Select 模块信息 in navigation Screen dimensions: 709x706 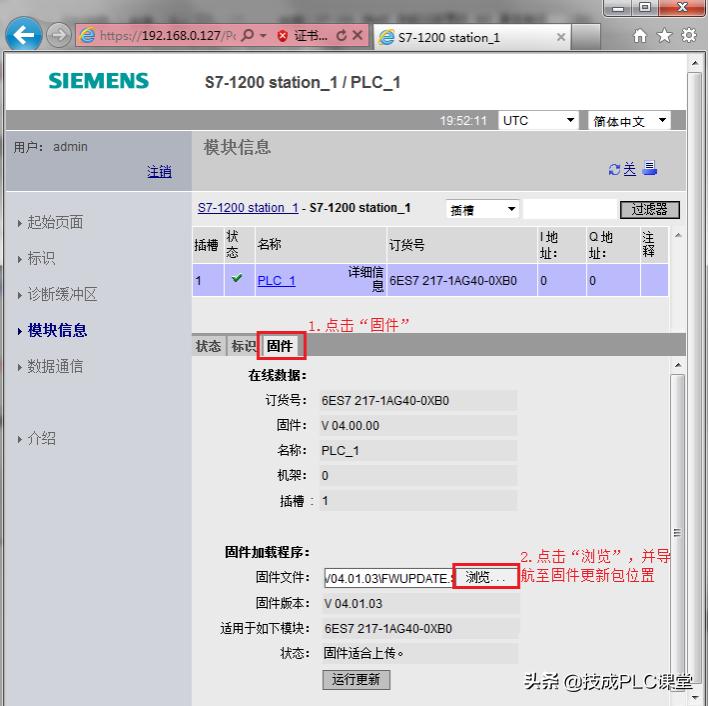(x=57, y=330)
